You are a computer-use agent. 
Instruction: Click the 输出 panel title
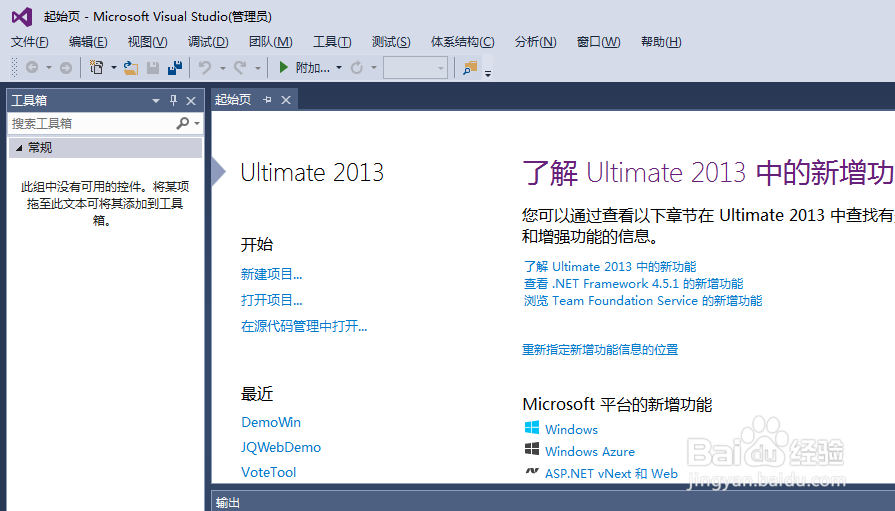click(227, 502)
